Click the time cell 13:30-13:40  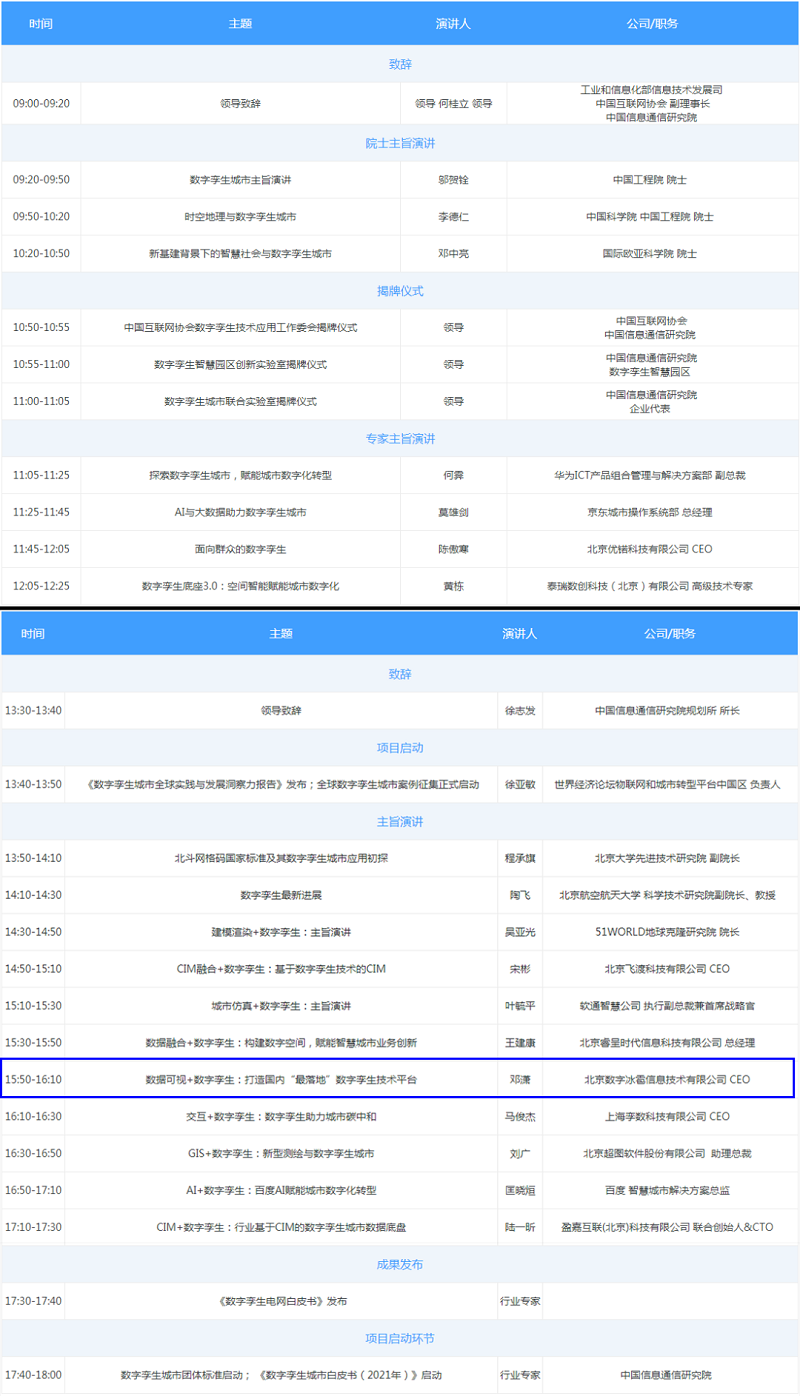click(33, 711)
